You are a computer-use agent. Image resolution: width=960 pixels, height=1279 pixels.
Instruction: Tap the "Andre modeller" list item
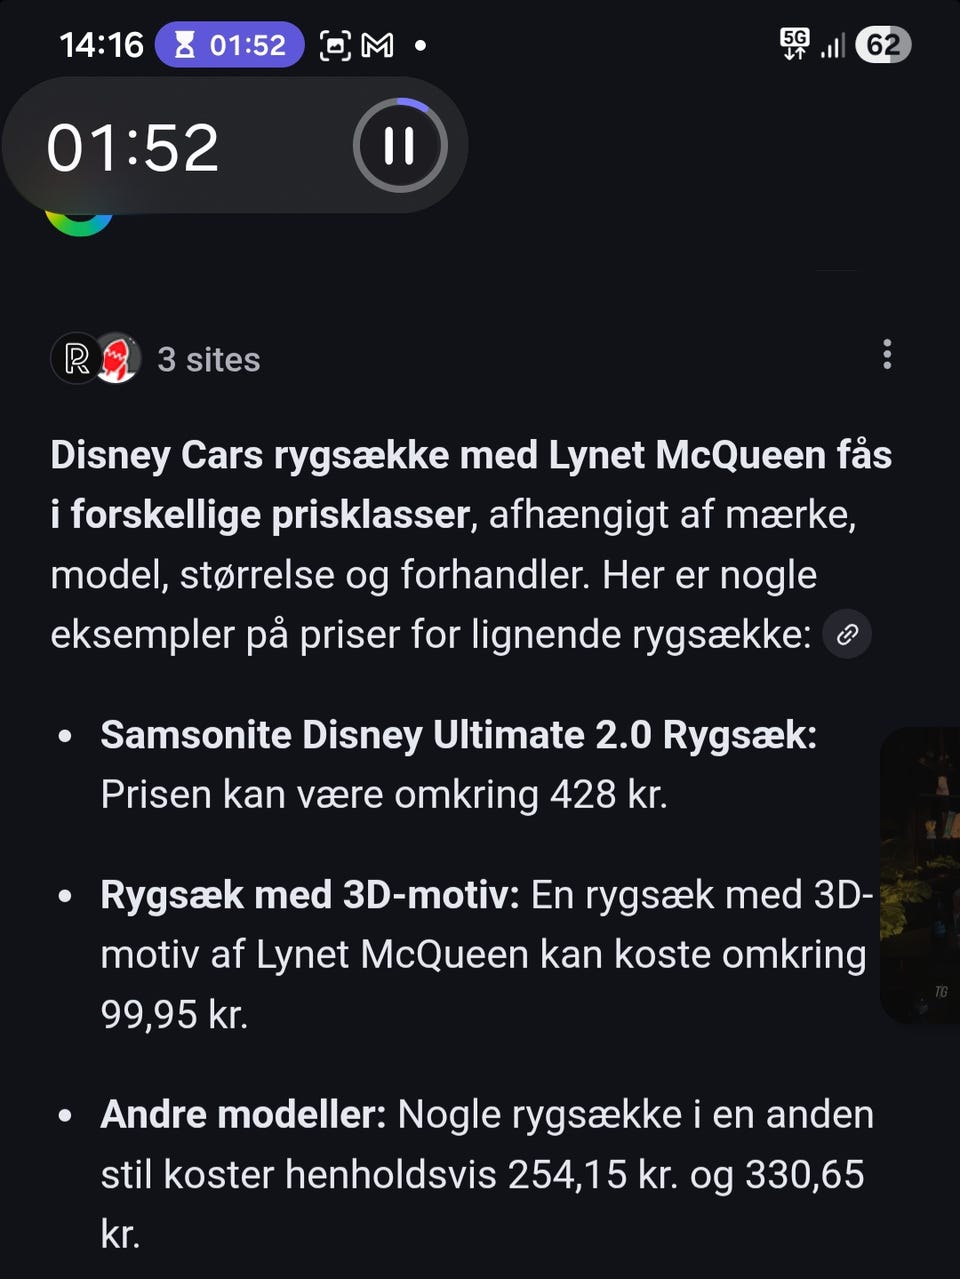click(243, 1115)
